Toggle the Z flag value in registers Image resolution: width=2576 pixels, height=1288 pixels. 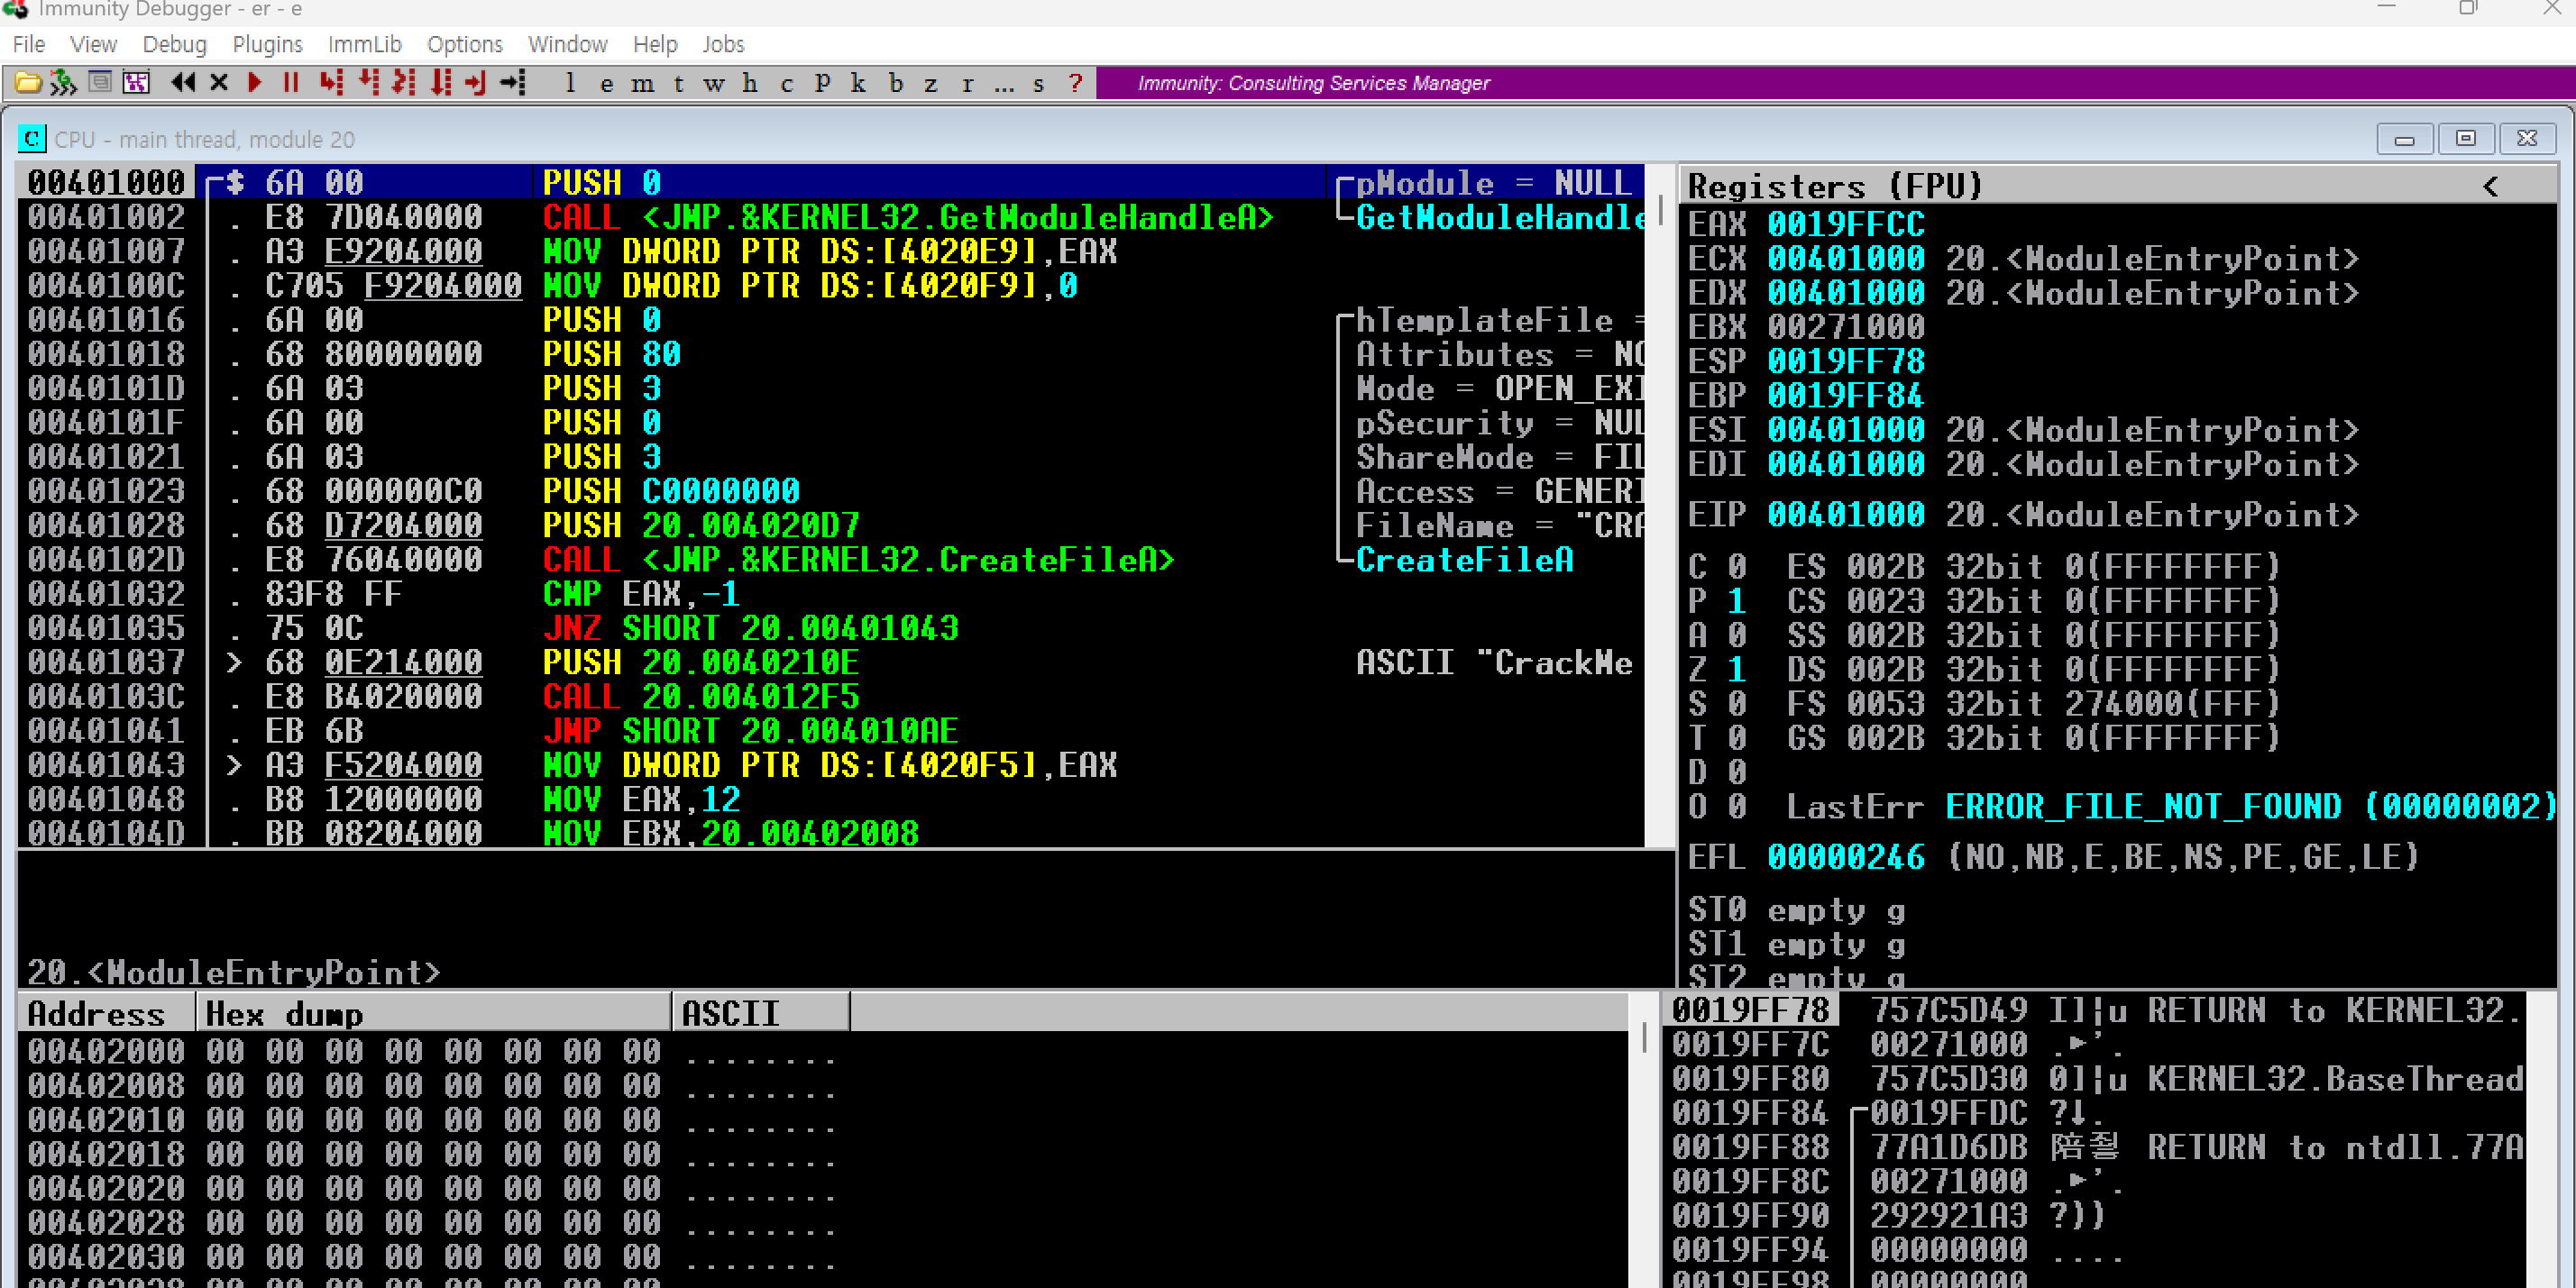(1736, 669)
